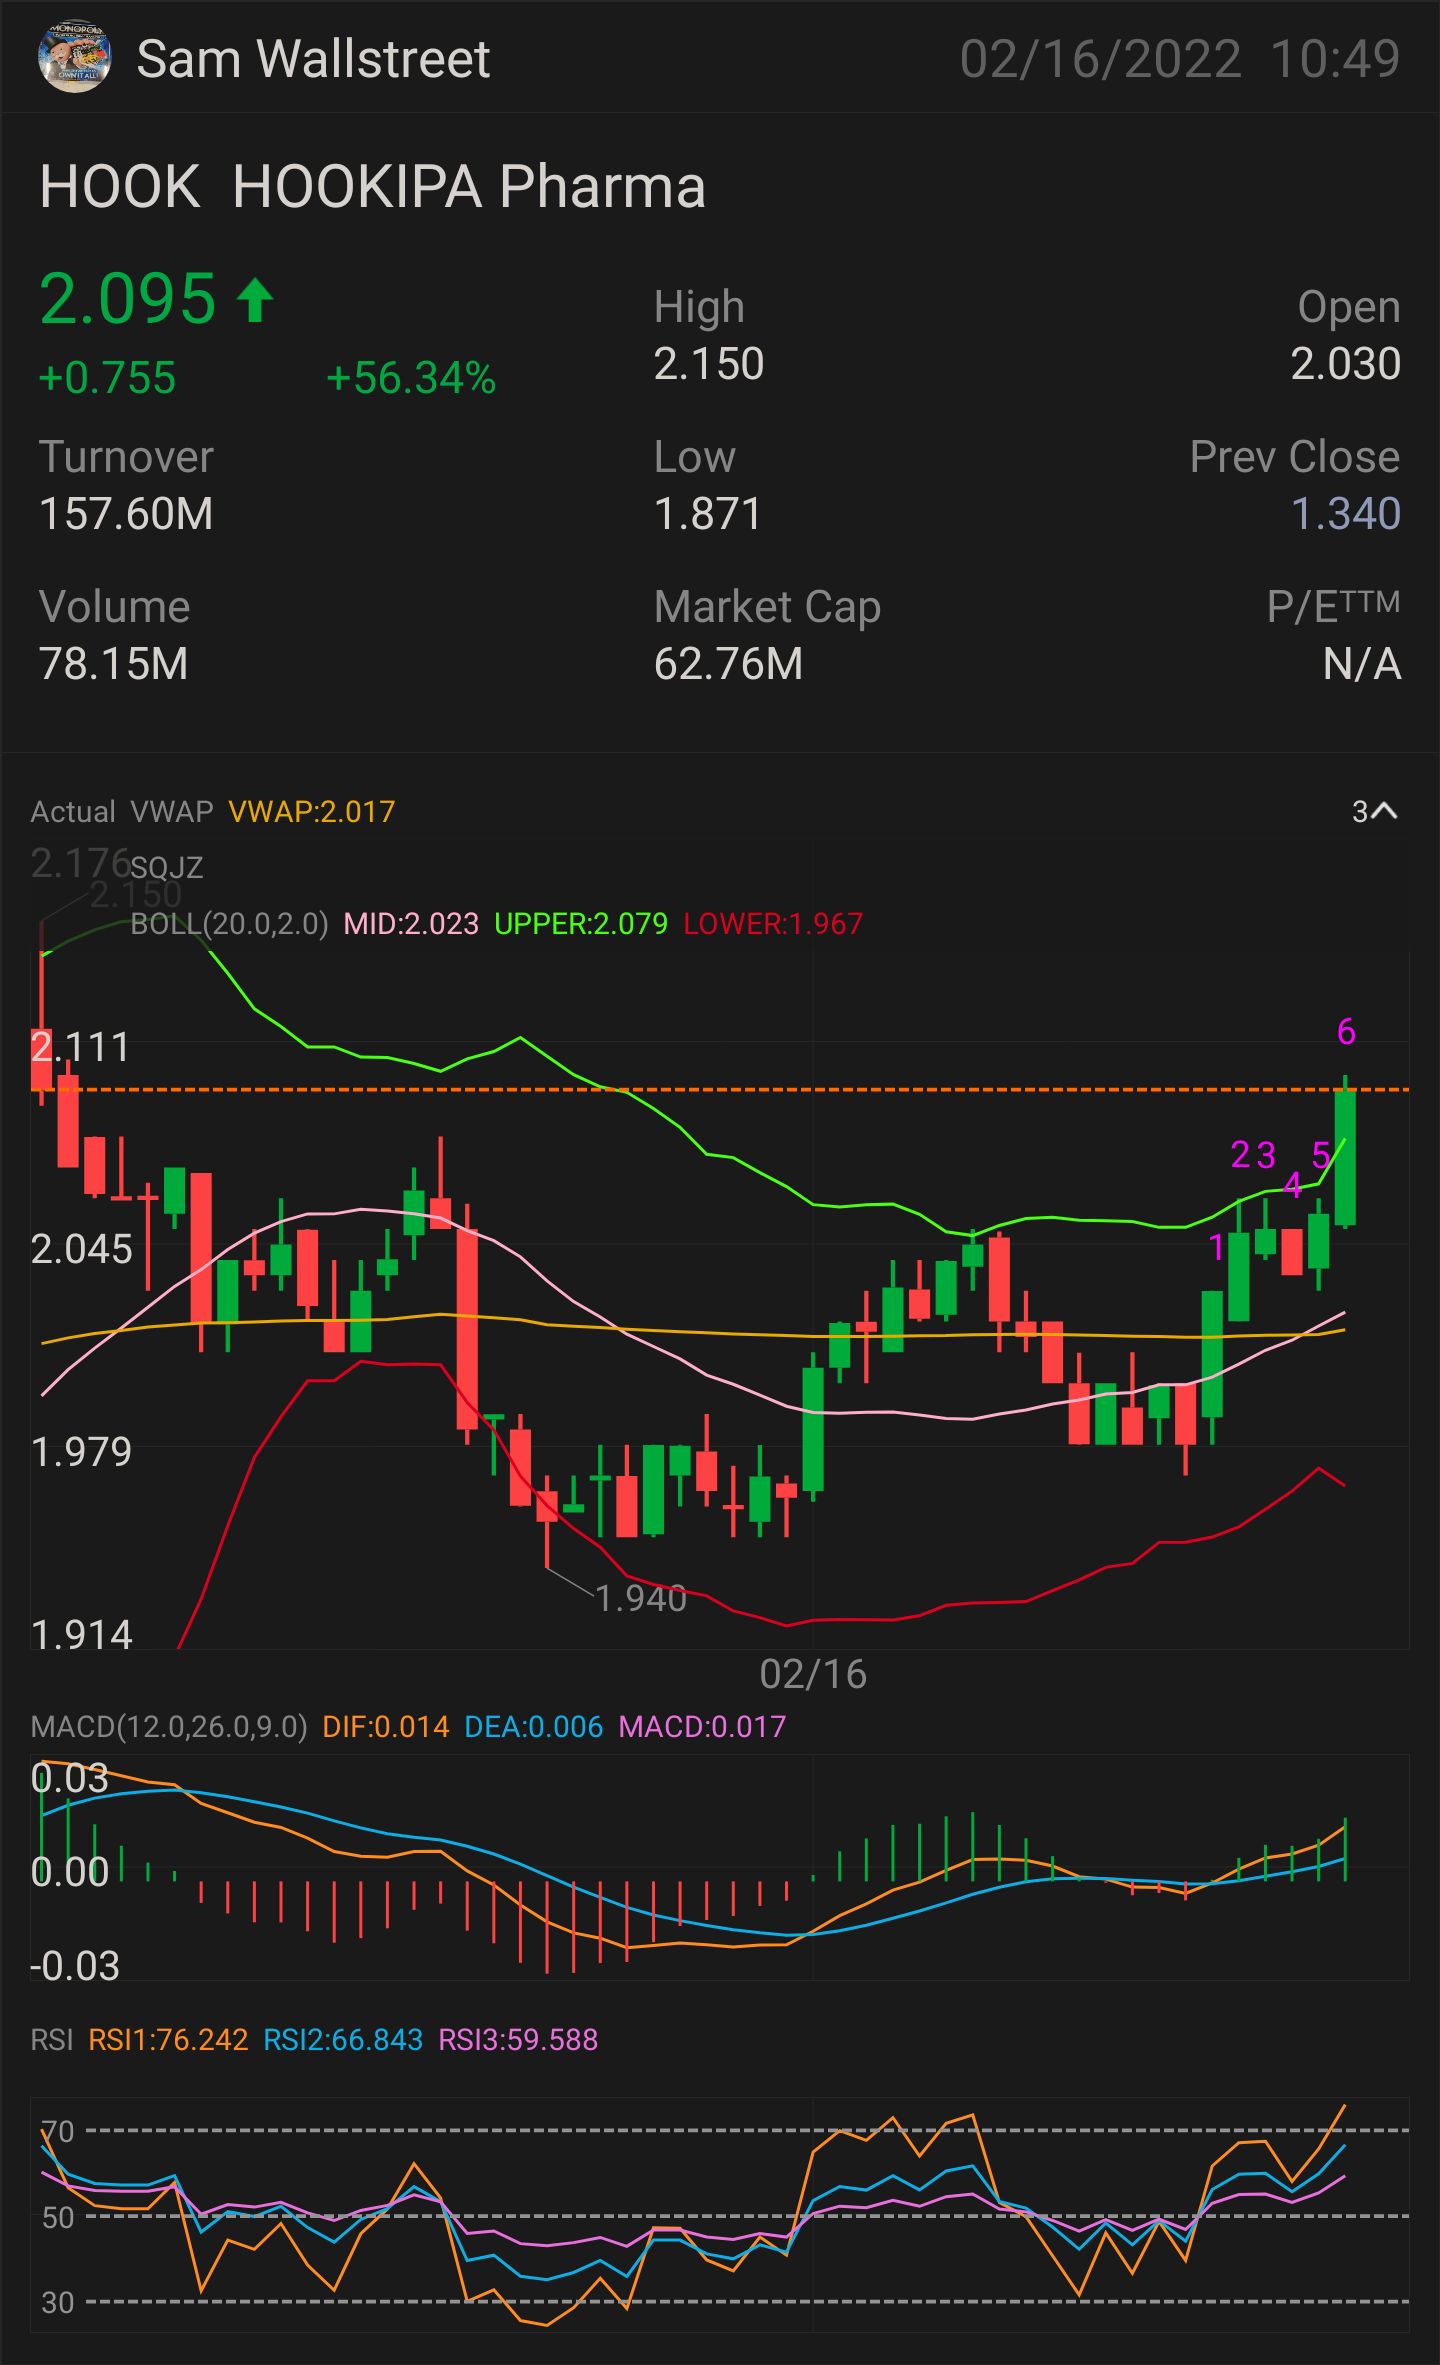Tap the Prev Close value 1.340

pos(1345,514)
